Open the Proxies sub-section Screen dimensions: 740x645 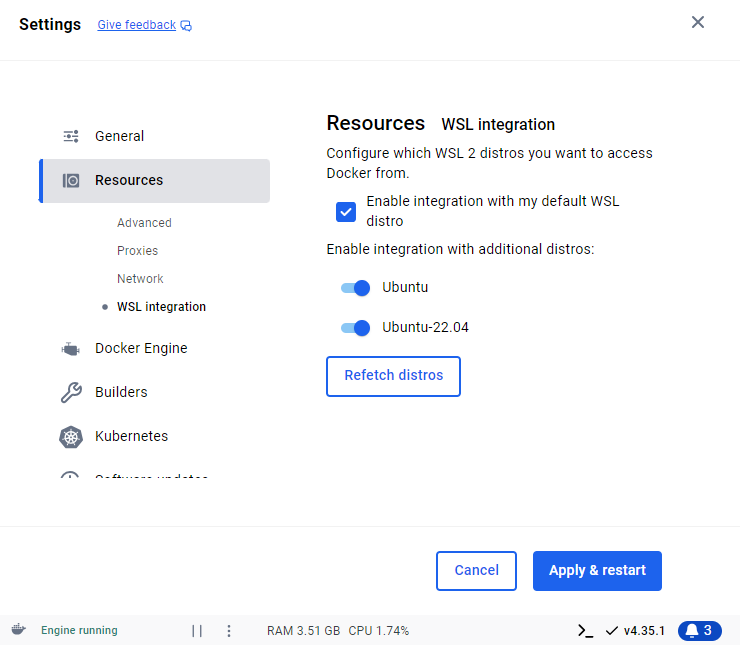137,251
